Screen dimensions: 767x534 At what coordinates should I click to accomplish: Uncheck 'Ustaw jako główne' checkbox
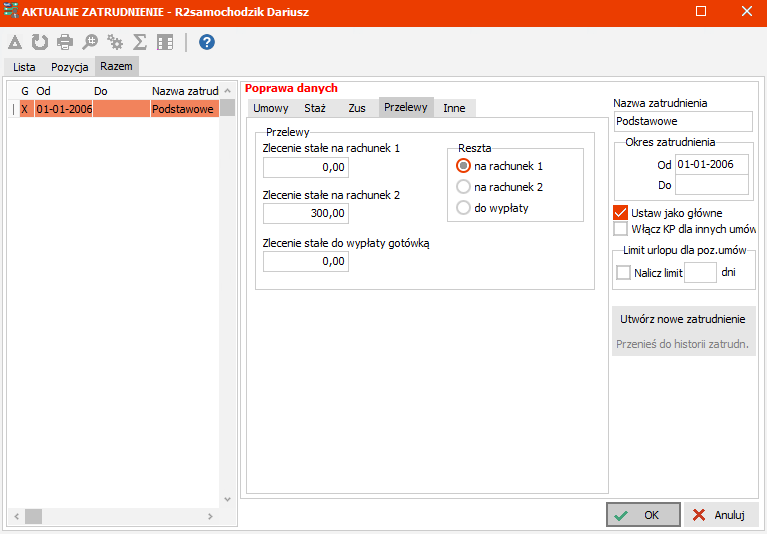point(620,213)
